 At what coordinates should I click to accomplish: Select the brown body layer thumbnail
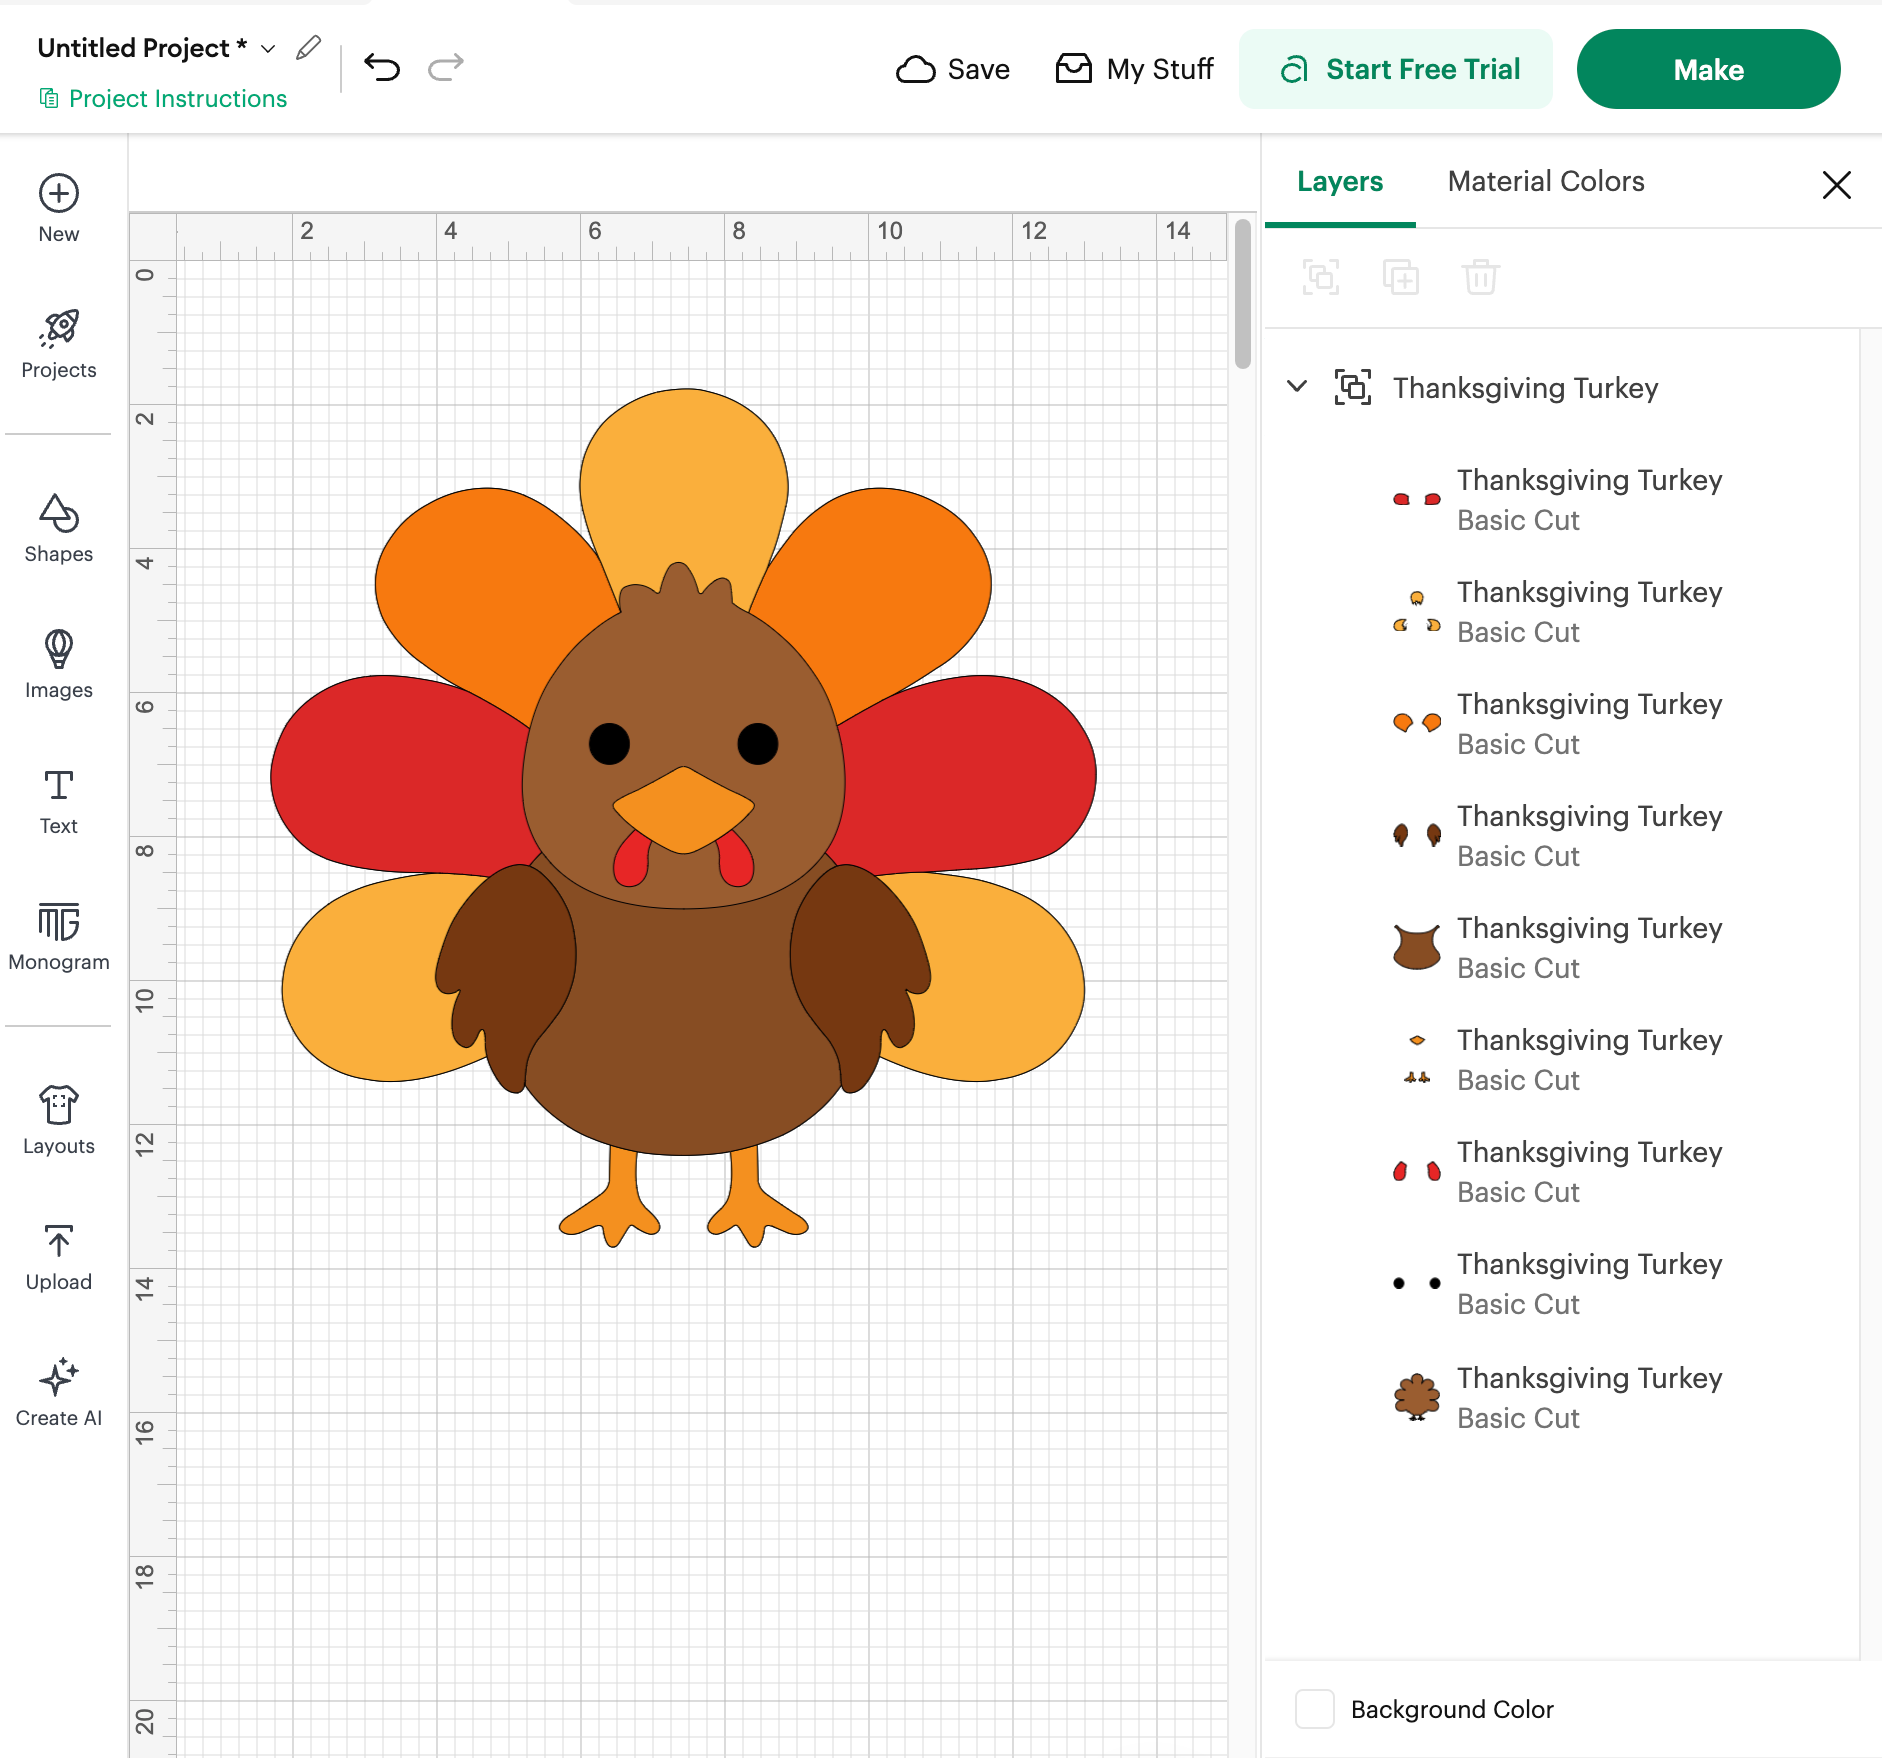pyautogui.click(x=1417, y=947)
